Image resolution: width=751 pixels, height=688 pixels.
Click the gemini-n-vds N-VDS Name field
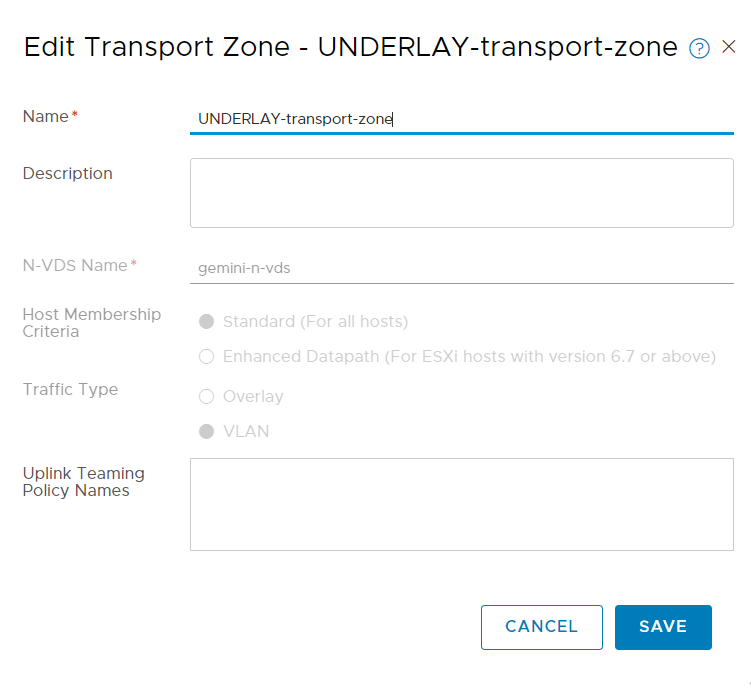[461, 267]
